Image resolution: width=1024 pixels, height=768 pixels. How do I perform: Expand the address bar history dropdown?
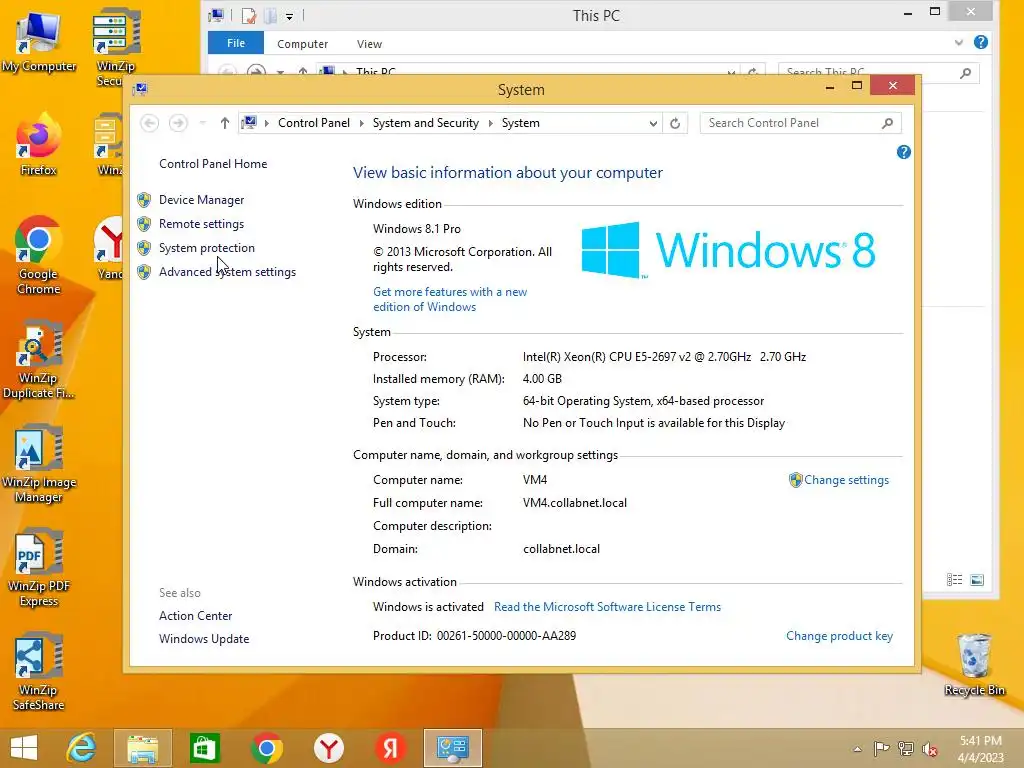[652, 123]
